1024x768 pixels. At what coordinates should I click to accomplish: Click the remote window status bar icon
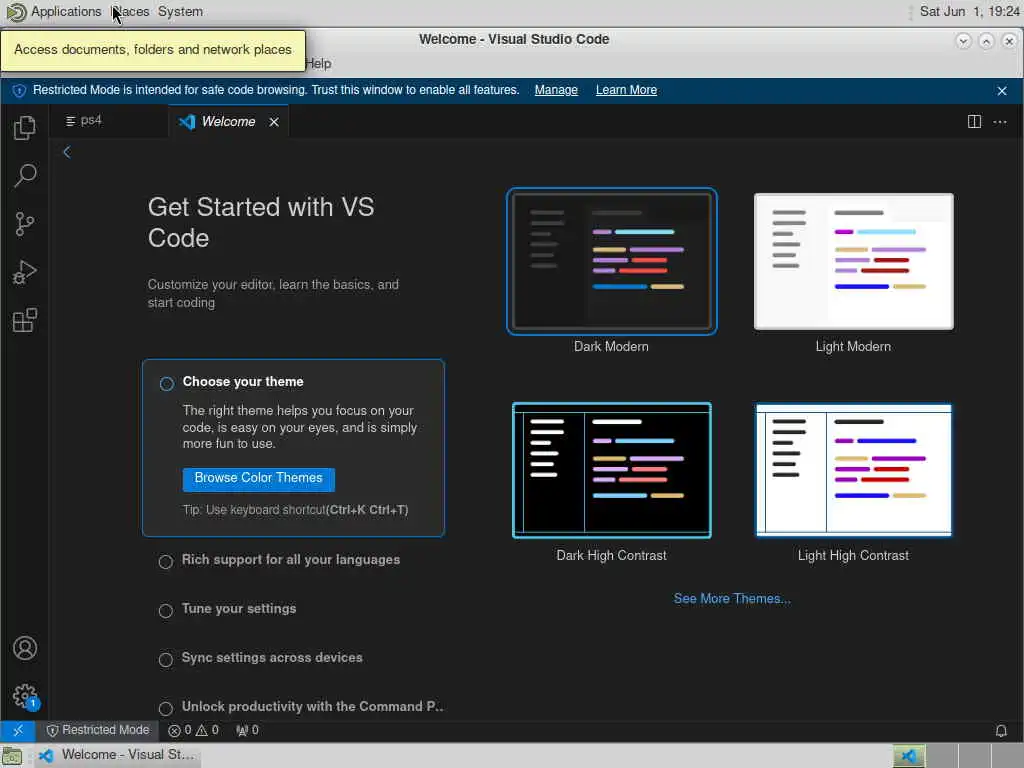click(x=18, y=730)
